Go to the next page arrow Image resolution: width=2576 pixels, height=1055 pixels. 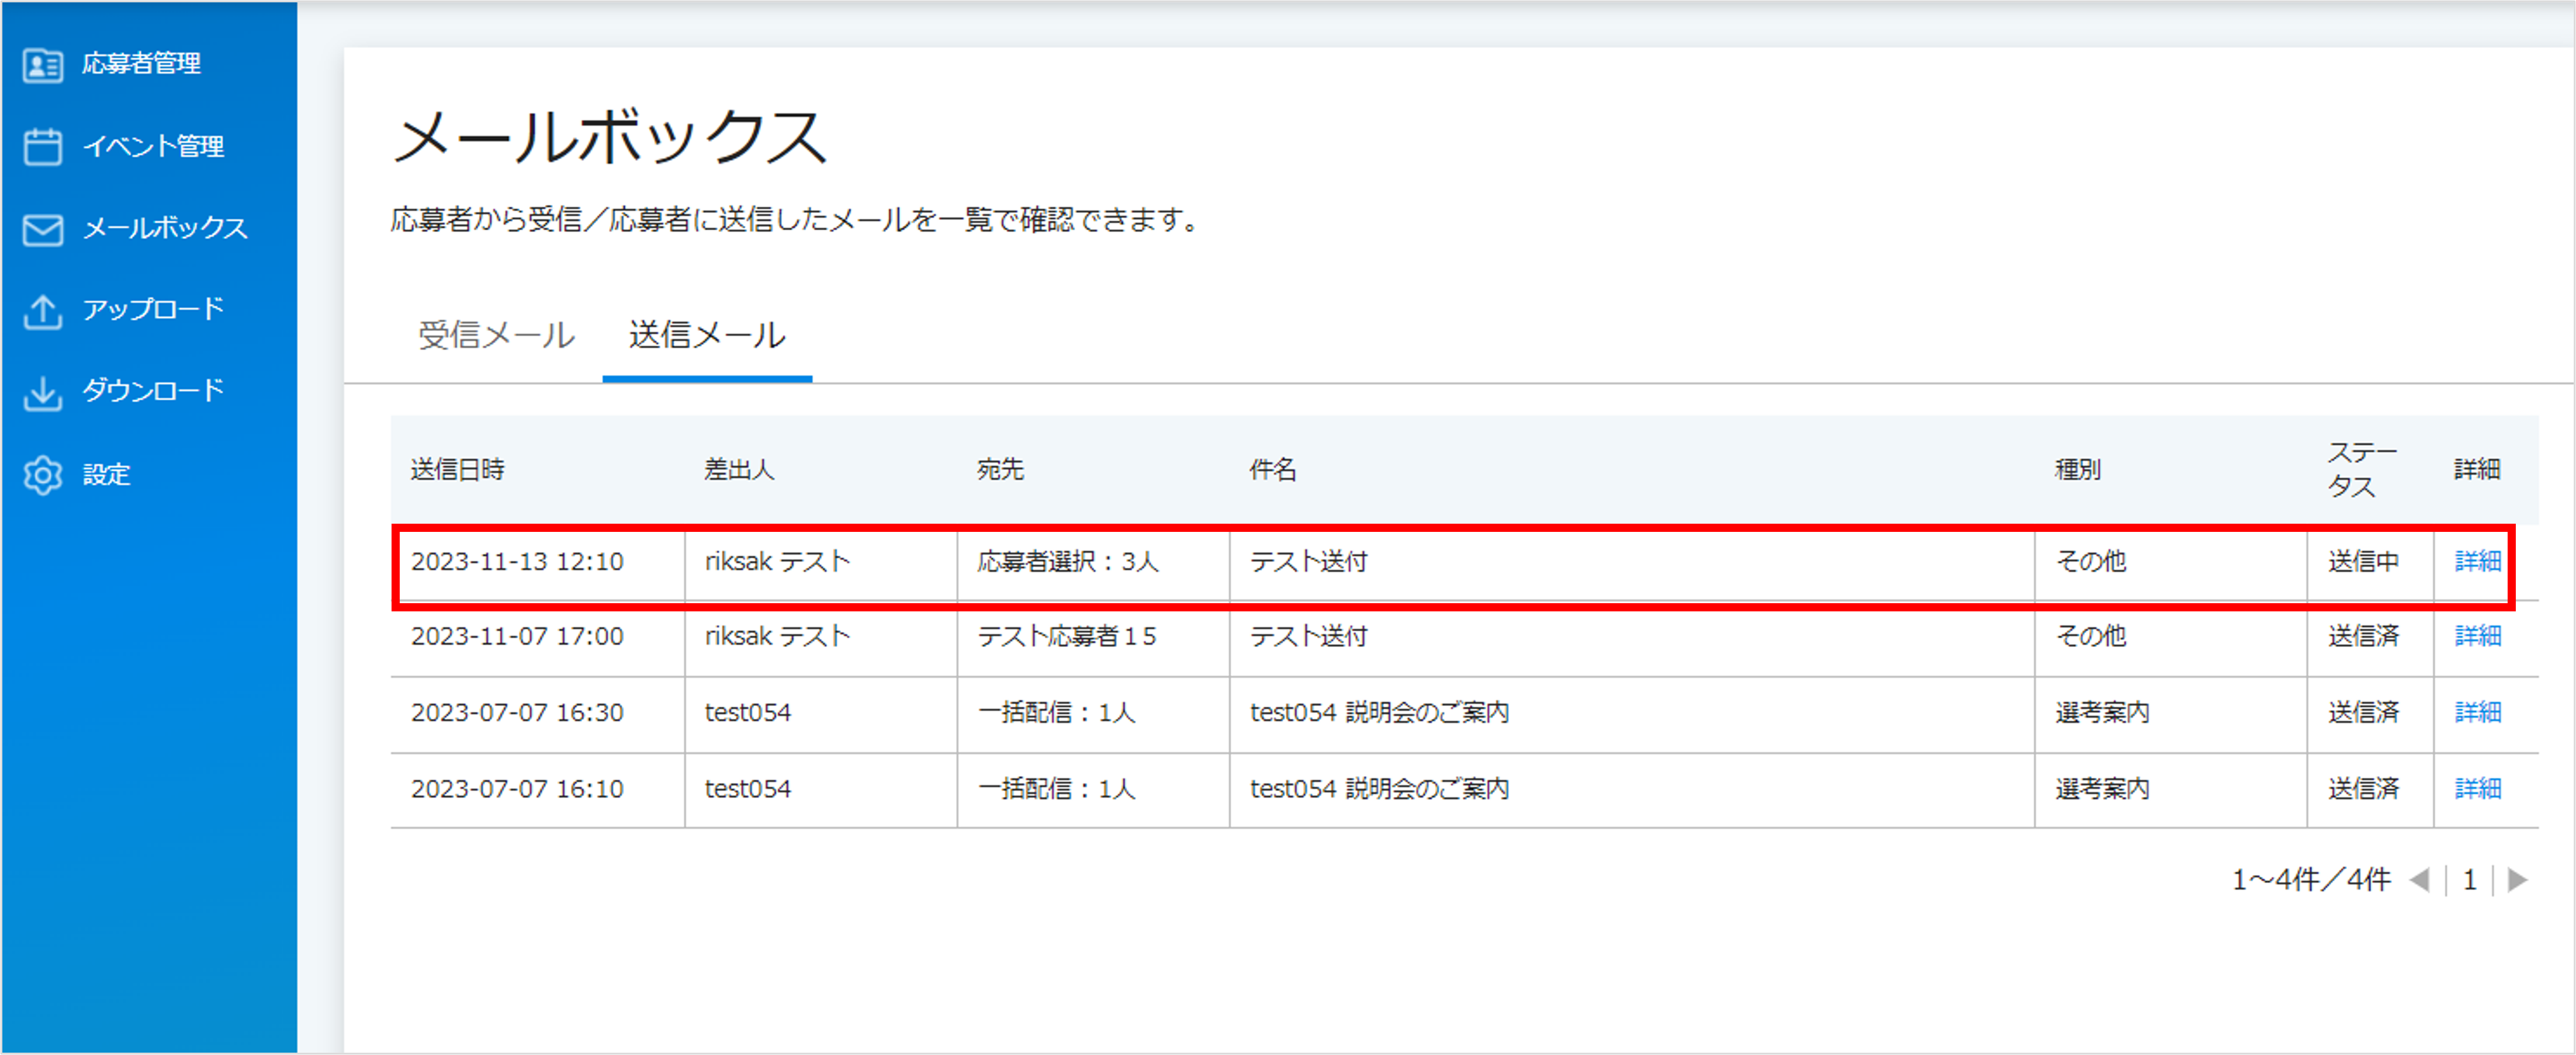[2518, 879]
